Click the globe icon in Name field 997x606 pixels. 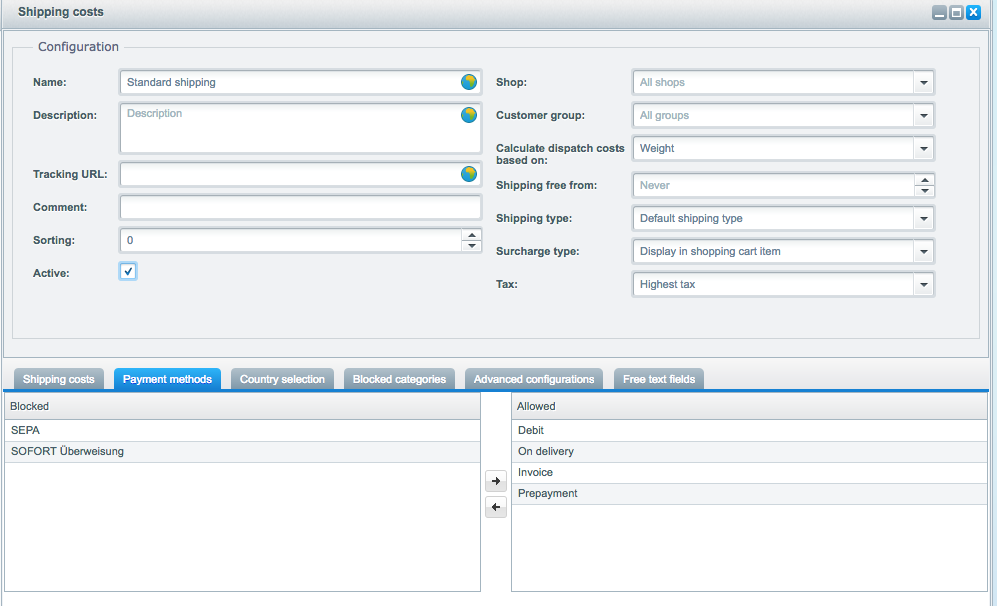point(468,82)
